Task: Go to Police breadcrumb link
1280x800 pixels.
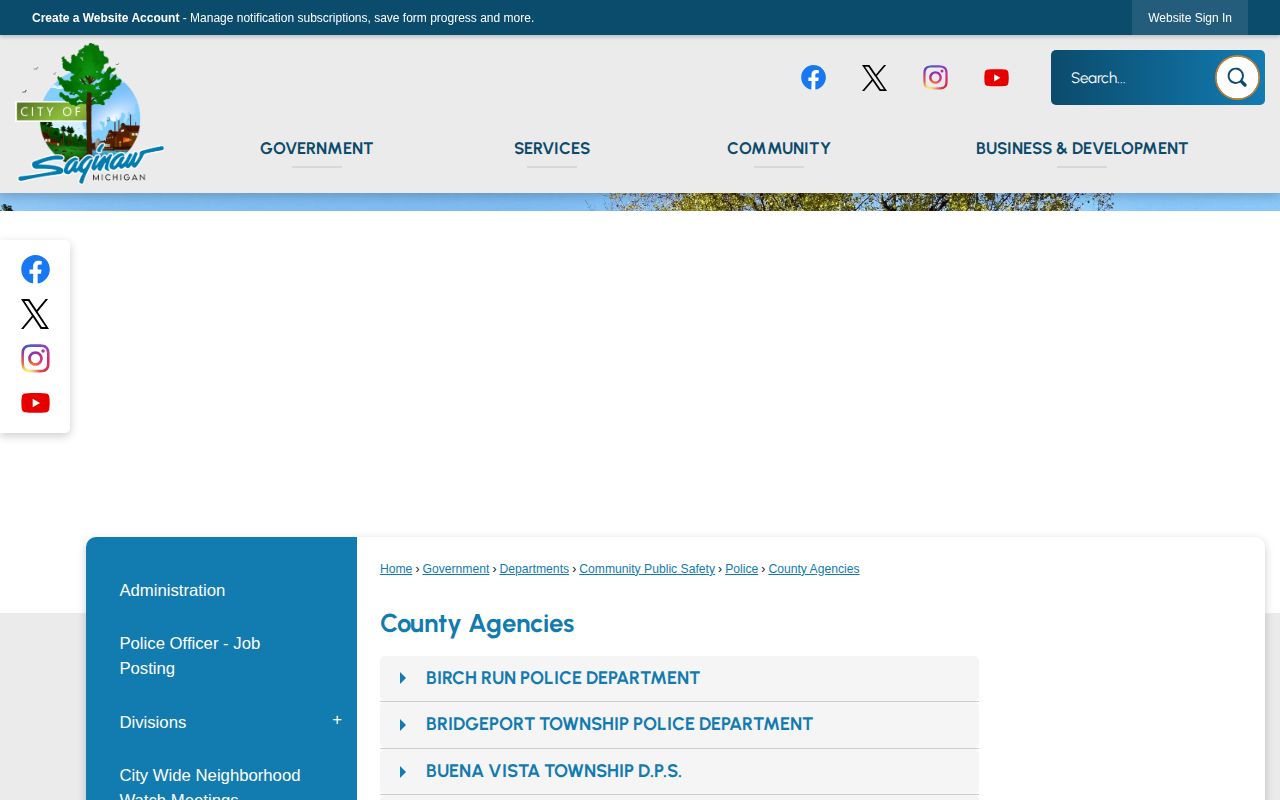Action: (742, 569)
